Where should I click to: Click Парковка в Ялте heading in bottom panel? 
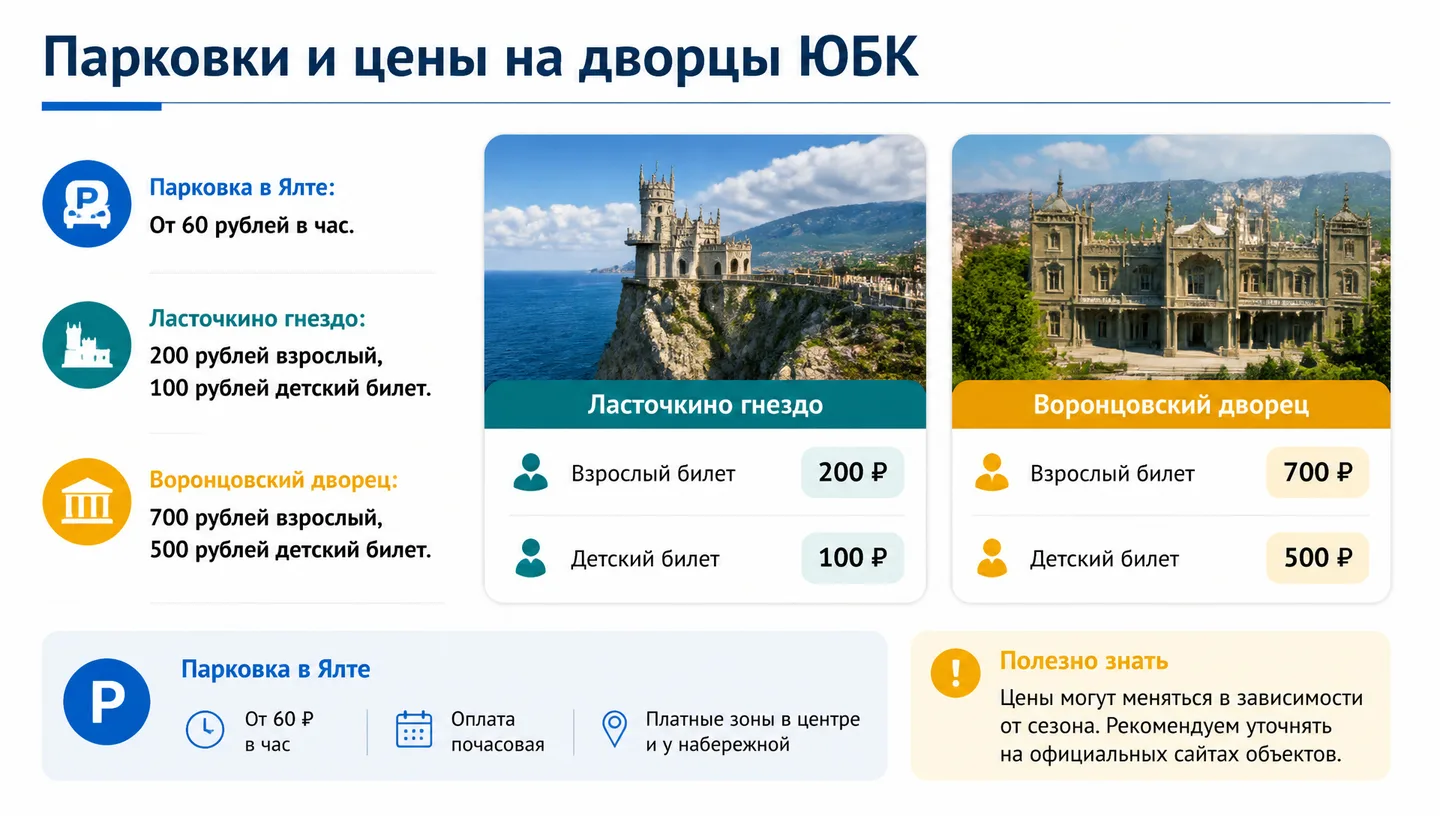[x=275, y=669]
